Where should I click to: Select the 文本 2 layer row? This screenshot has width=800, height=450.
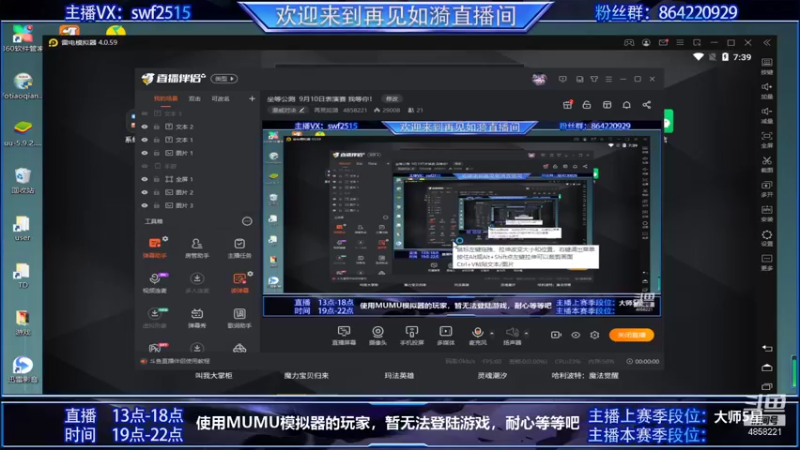pos(197,127)
